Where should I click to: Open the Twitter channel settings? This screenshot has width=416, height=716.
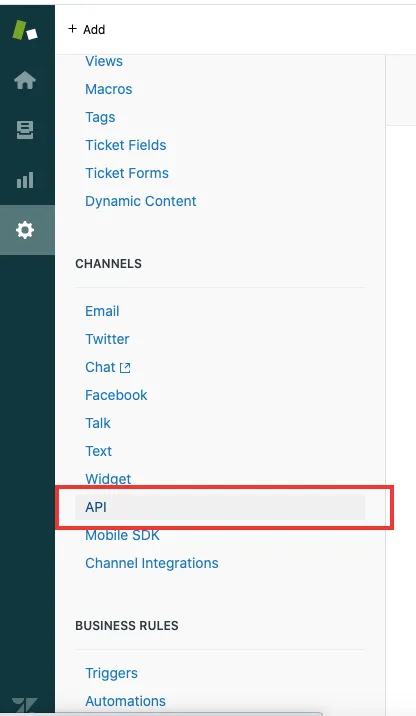pyautogui.click(x=107, y=339)
